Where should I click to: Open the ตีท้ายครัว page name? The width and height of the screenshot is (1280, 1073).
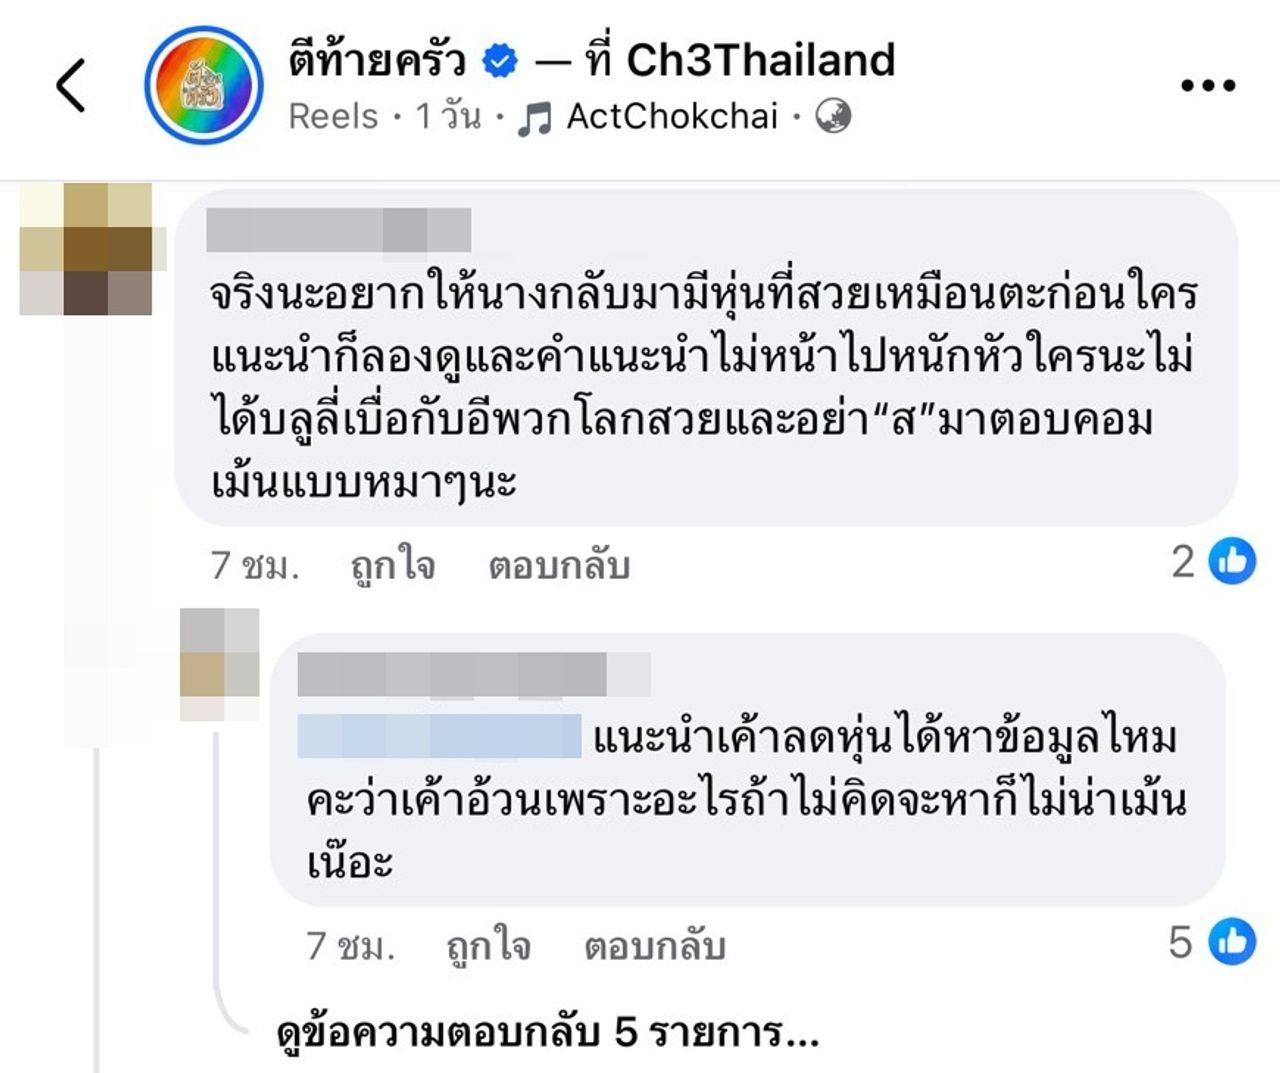[377, 61]
